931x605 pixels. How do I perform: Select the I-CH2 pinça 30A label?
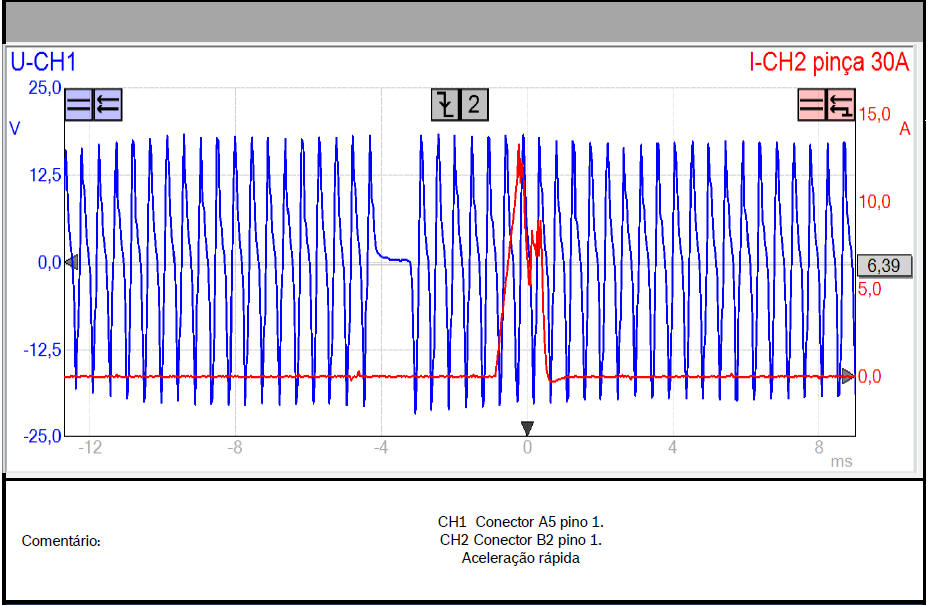pyautogui.click(x=829, y=63)
